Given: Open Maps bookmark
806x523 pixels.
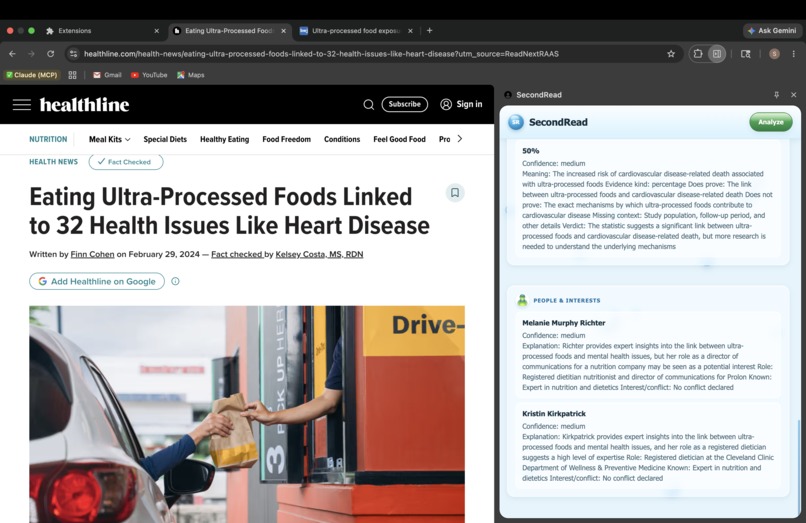Looking at the screenshot, I should (x=191, y=75).
